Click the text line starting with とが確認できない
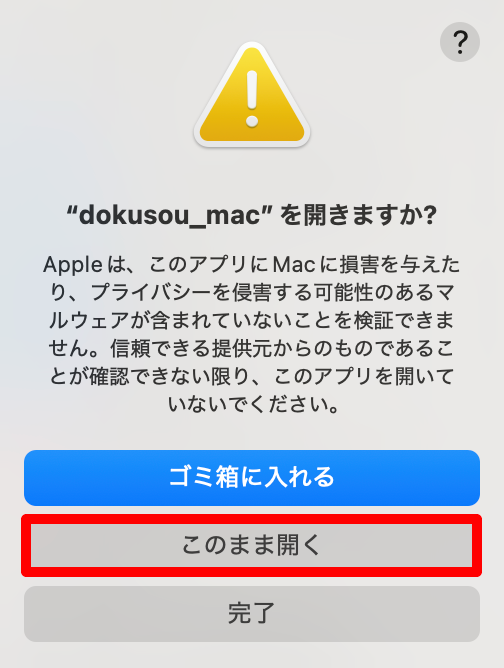 click(x=252, y=377)
